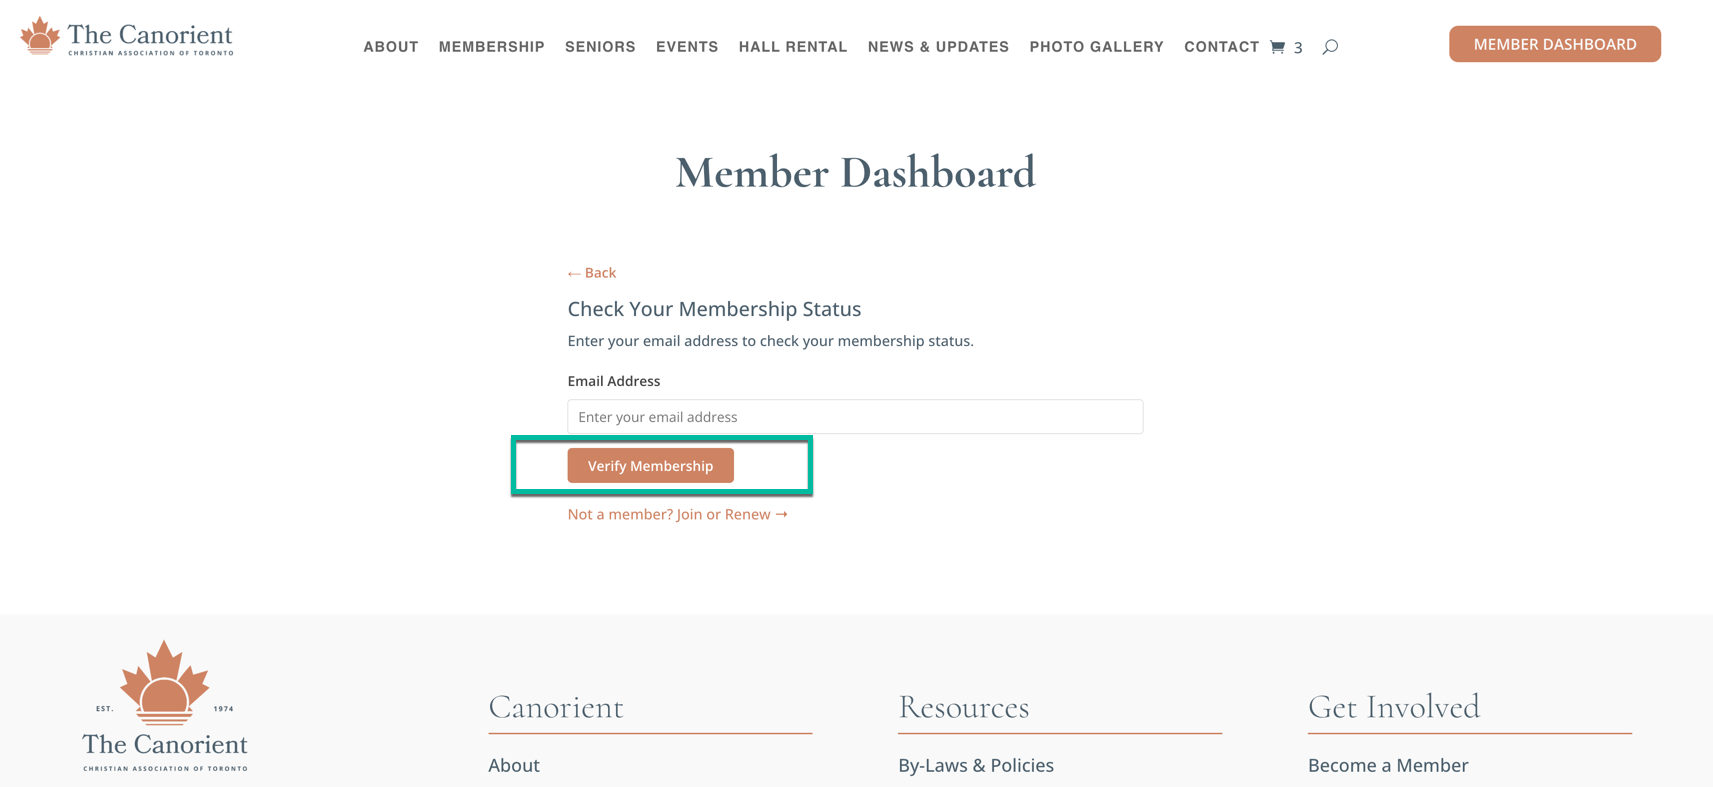Click the Verify Membership button
1713x787 pixels.
click(x=651, y=466)
